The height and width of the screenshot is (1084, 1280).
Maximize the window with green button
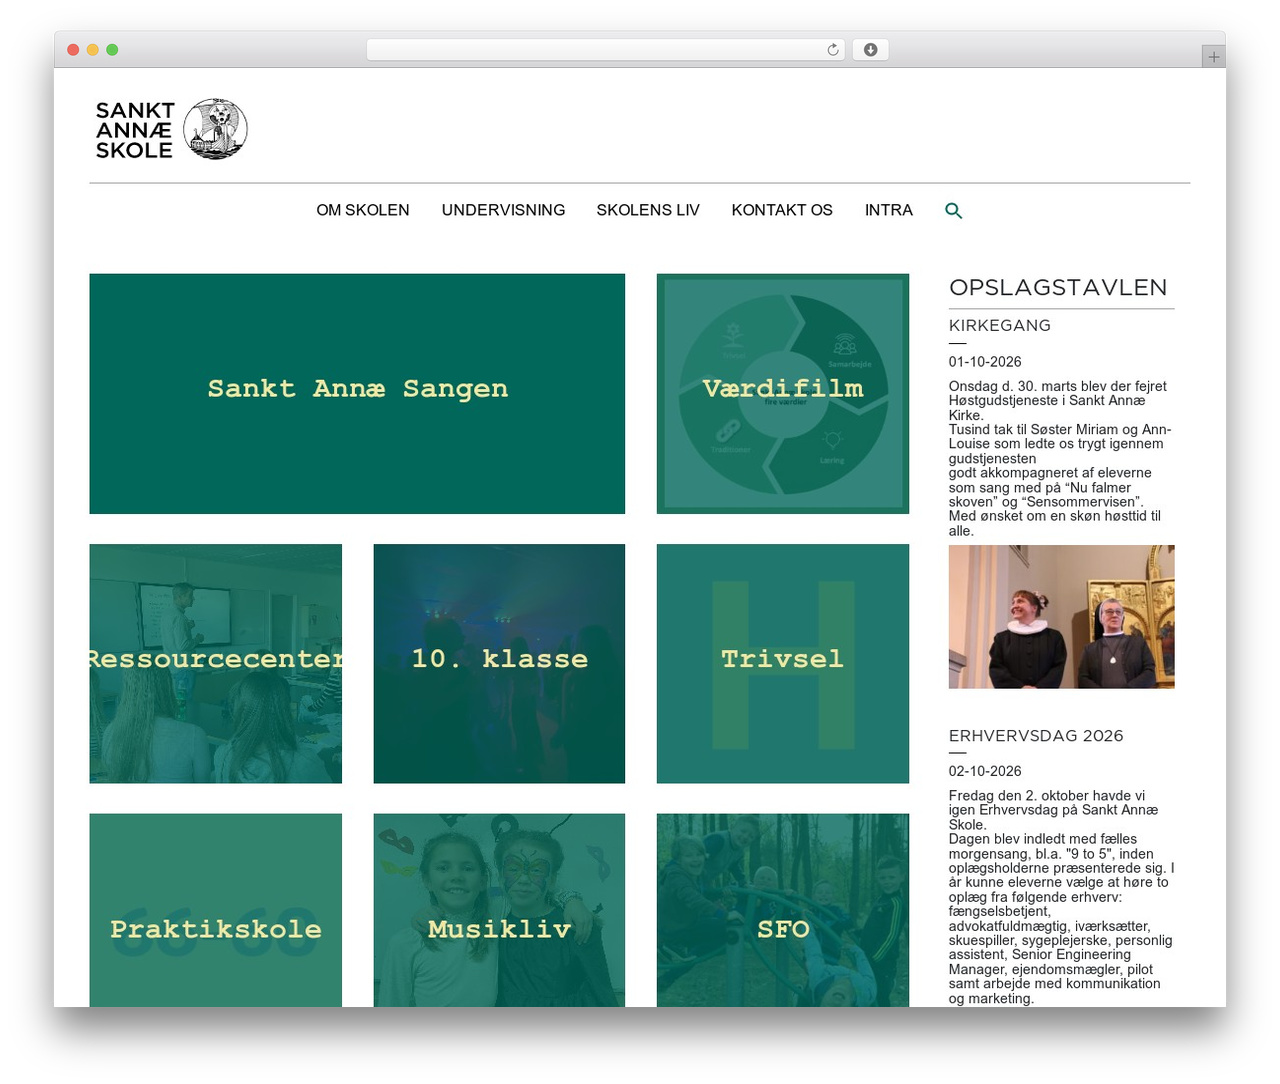(112, 50)
